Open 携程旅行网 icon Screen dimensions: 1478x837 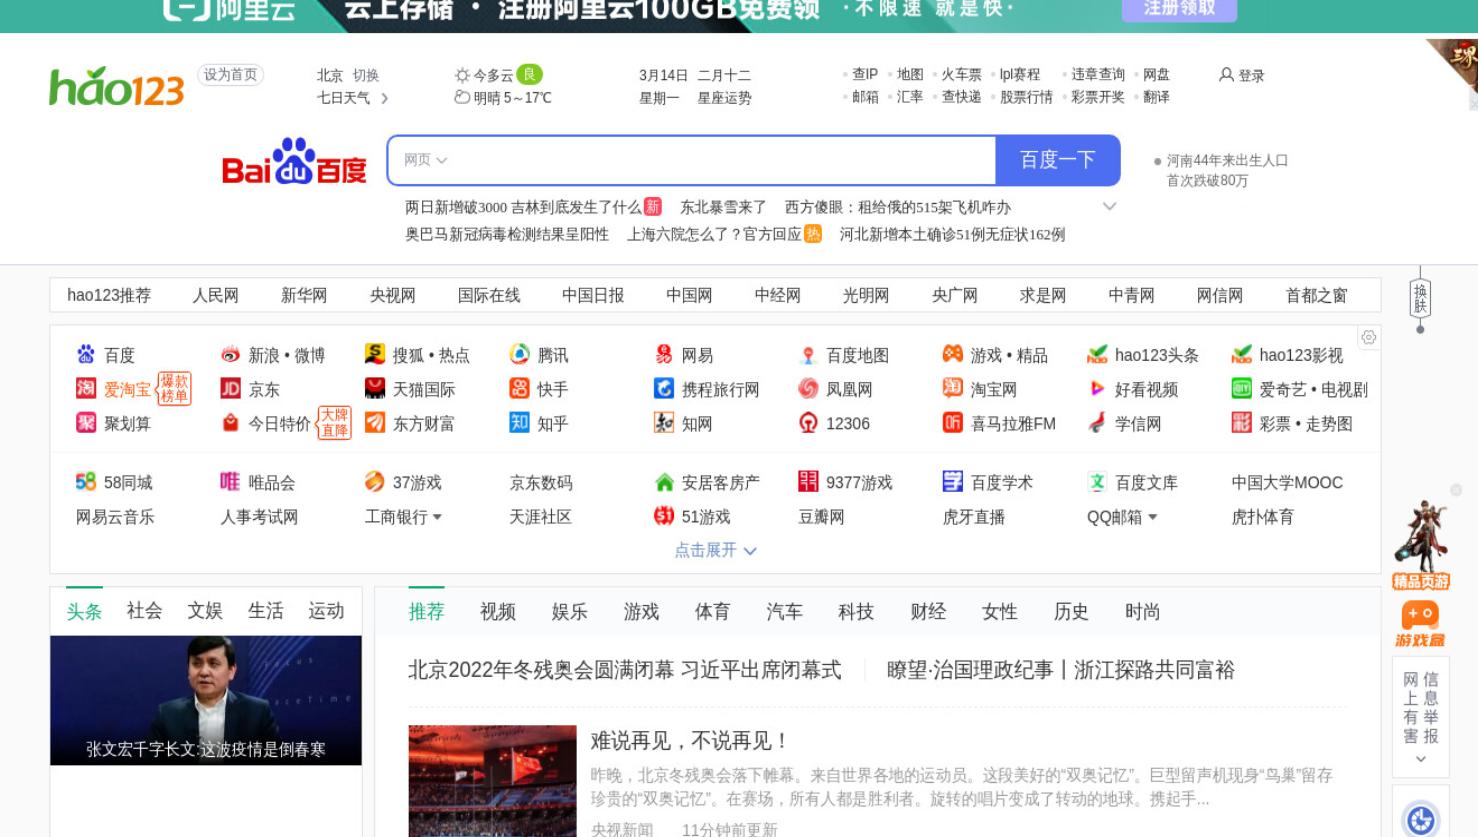coord(664,389)
